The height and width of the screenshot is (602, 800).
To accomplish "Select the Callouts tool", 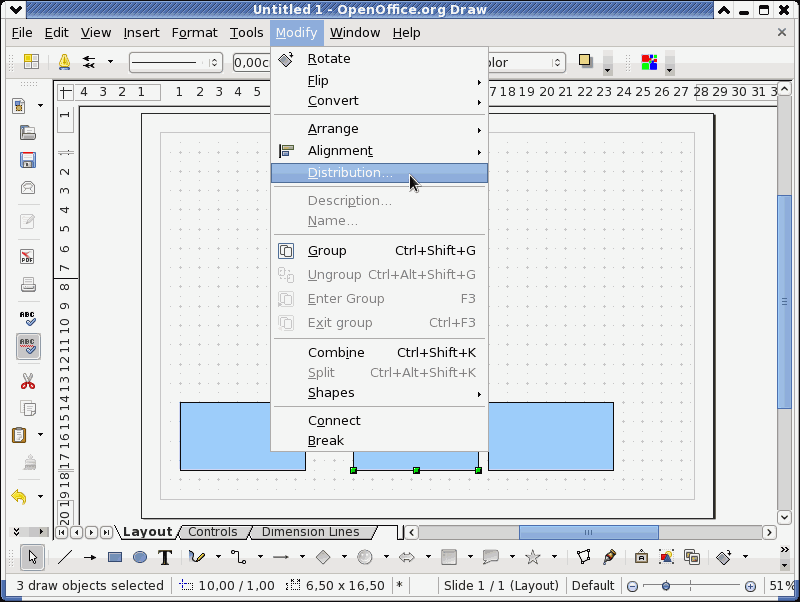I will pos(491,557).
